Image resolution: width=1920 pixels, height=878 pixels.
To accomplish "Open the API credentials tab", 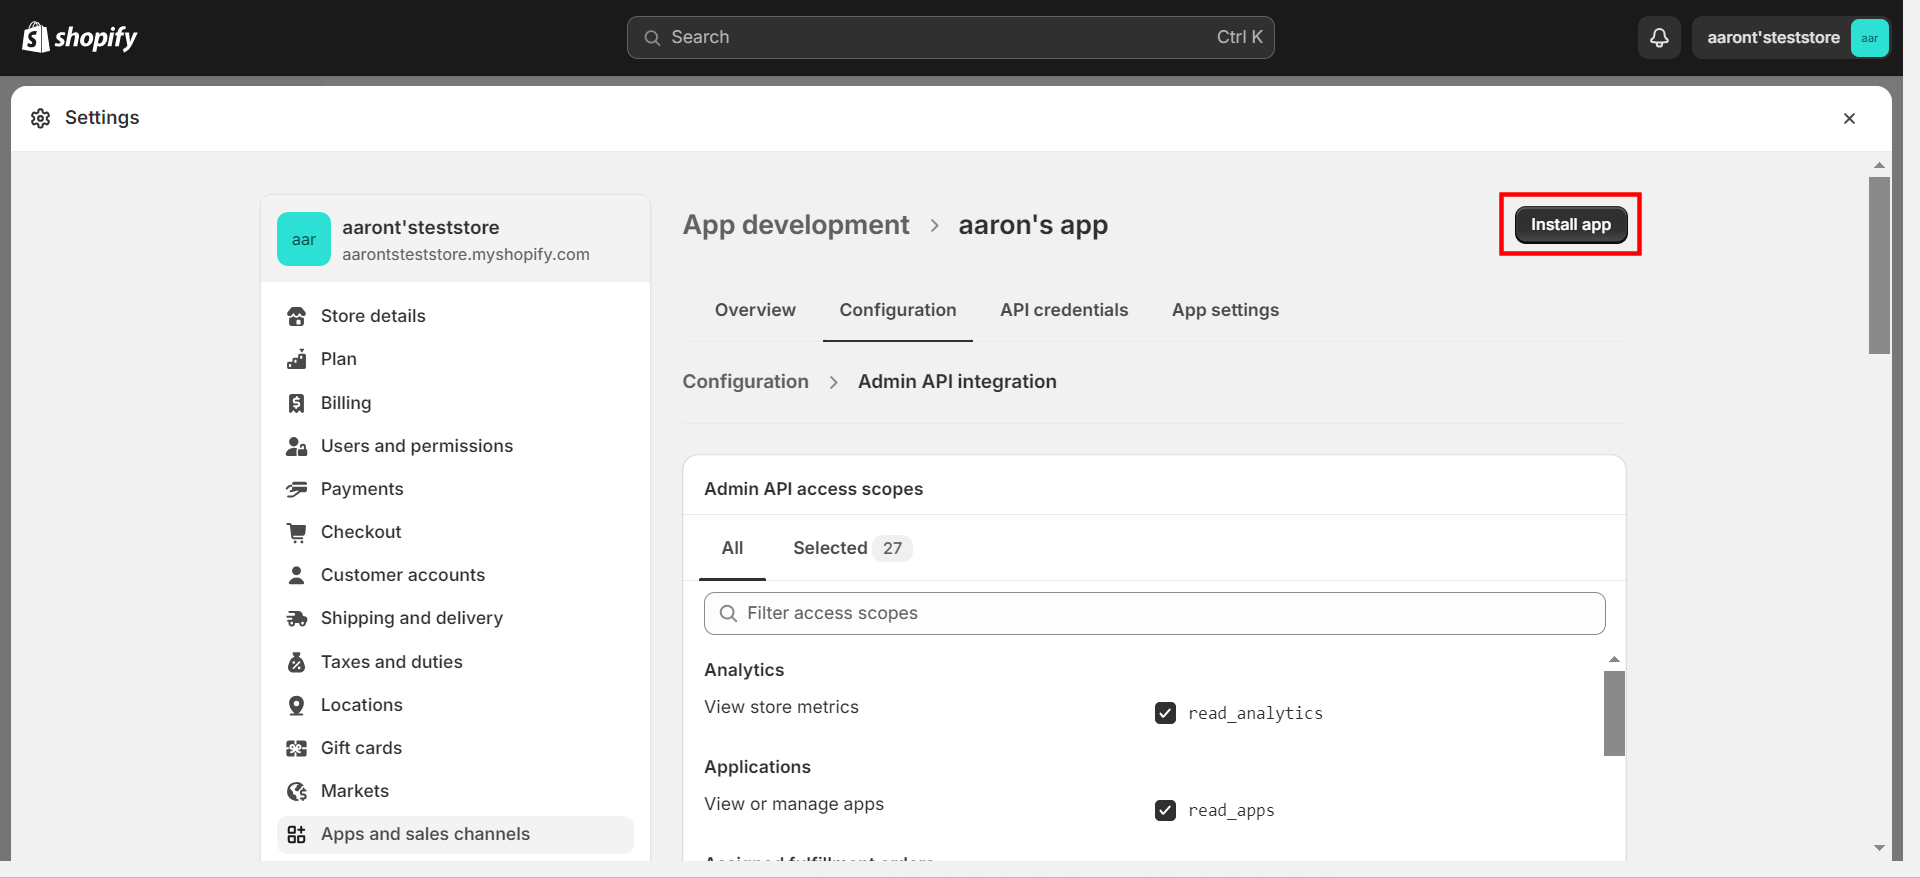I will 1064,310.
